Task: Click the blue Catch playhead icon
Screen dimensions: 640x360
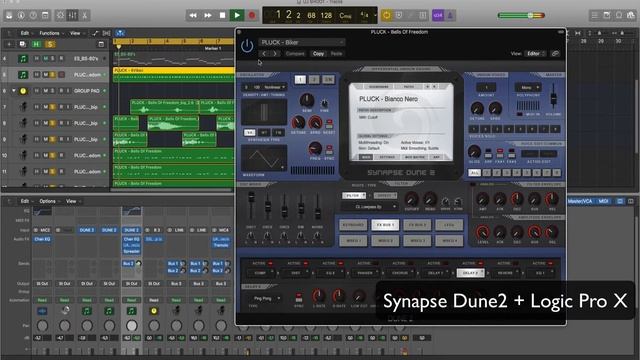Action: [120, 33]
